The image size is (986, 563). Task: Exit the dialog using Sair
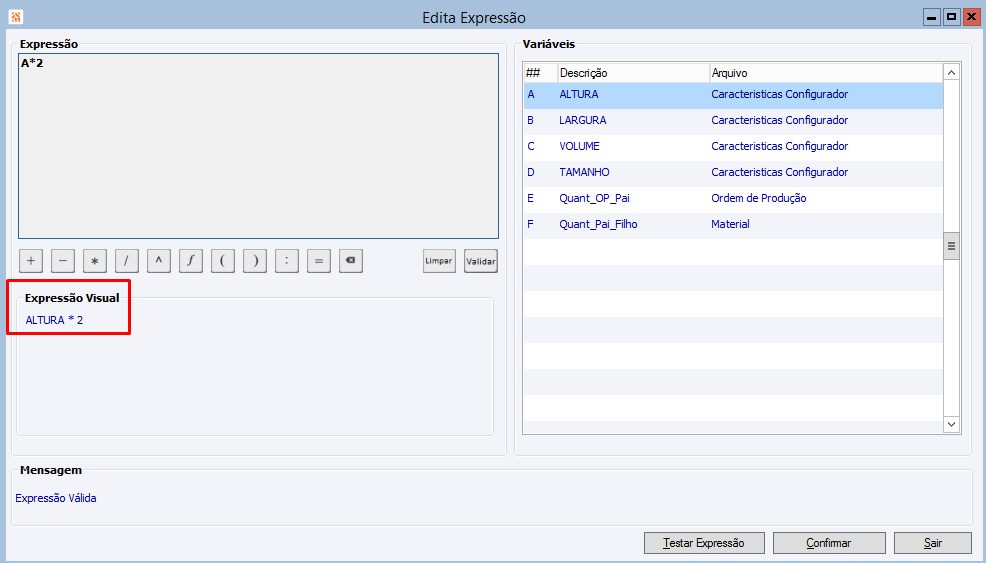pos(933,543)
